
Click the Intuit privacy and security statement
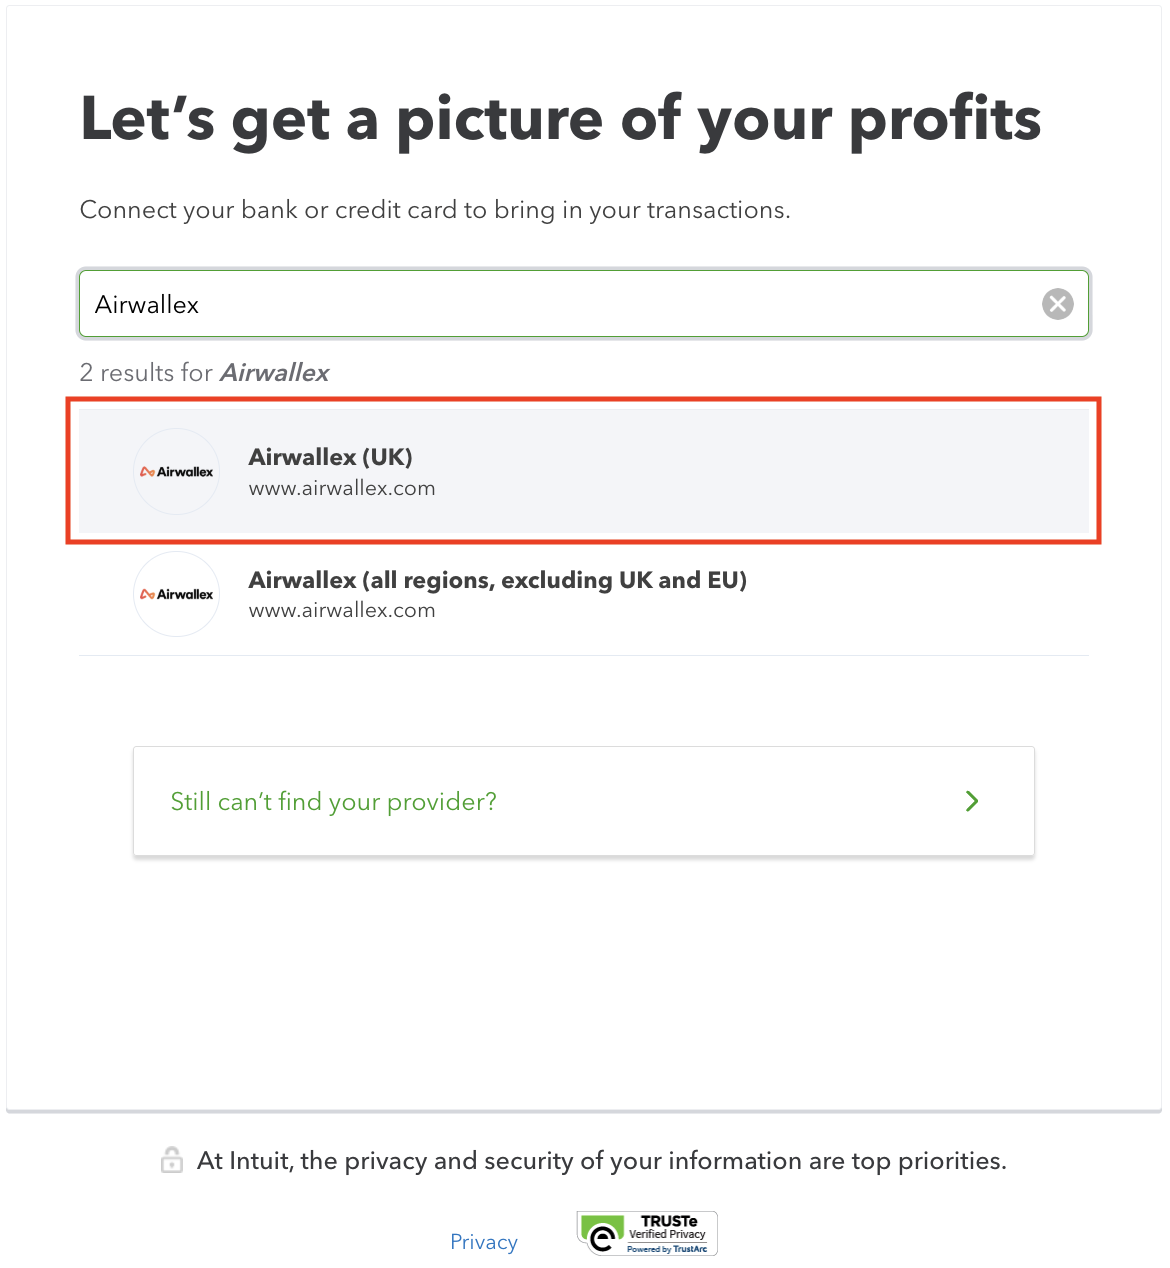[x=601, y=1161]
